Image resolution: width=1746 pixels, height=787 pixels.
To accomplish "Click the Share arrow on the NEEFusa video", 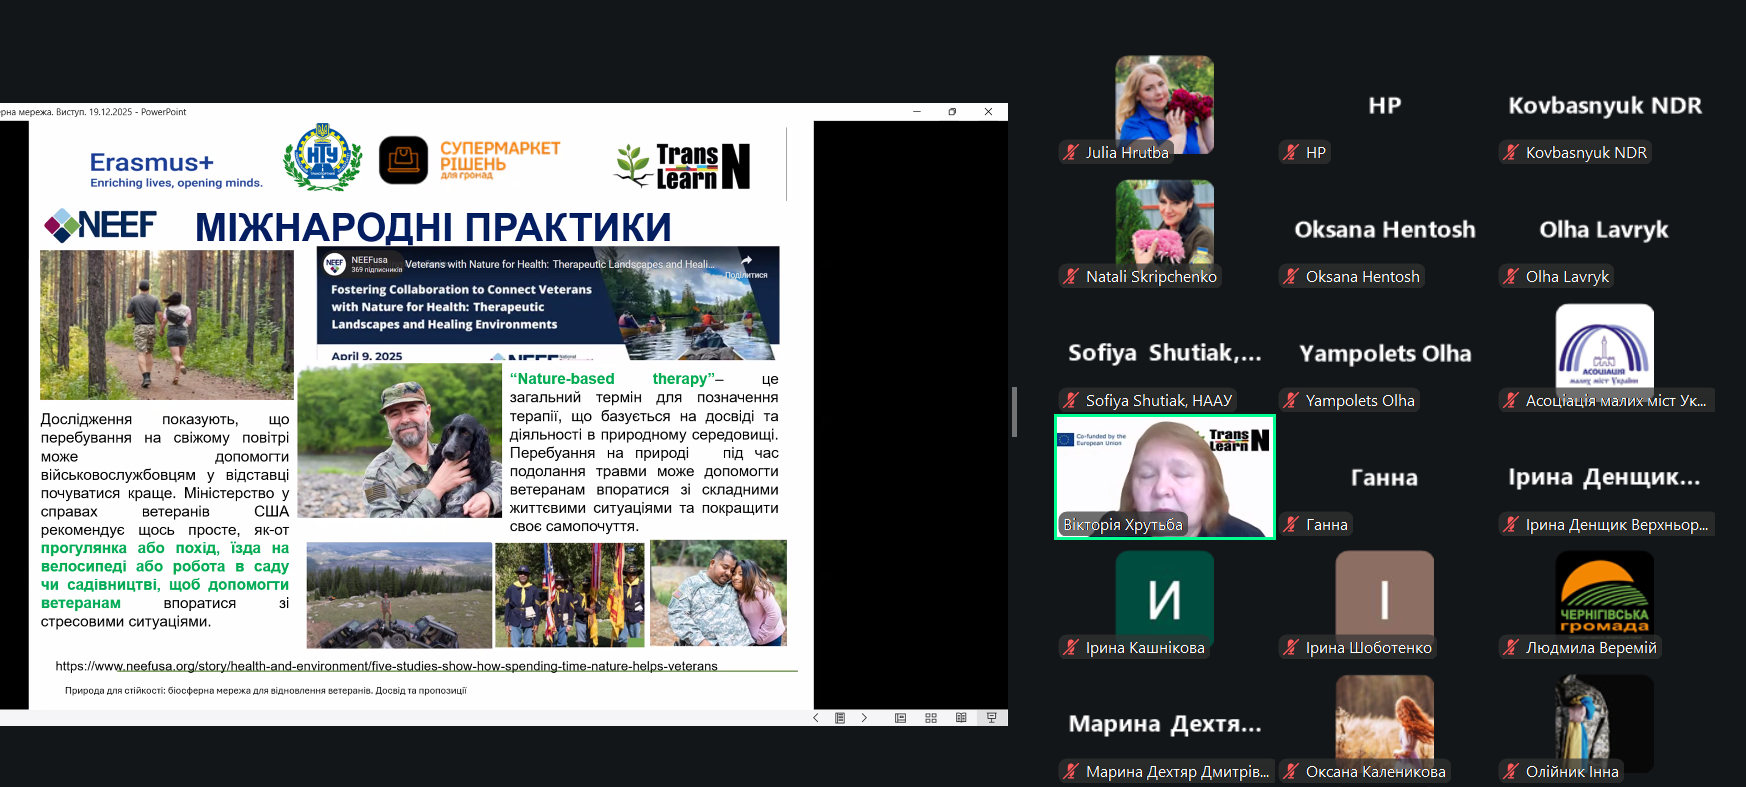I will click(x=746, y=260).
